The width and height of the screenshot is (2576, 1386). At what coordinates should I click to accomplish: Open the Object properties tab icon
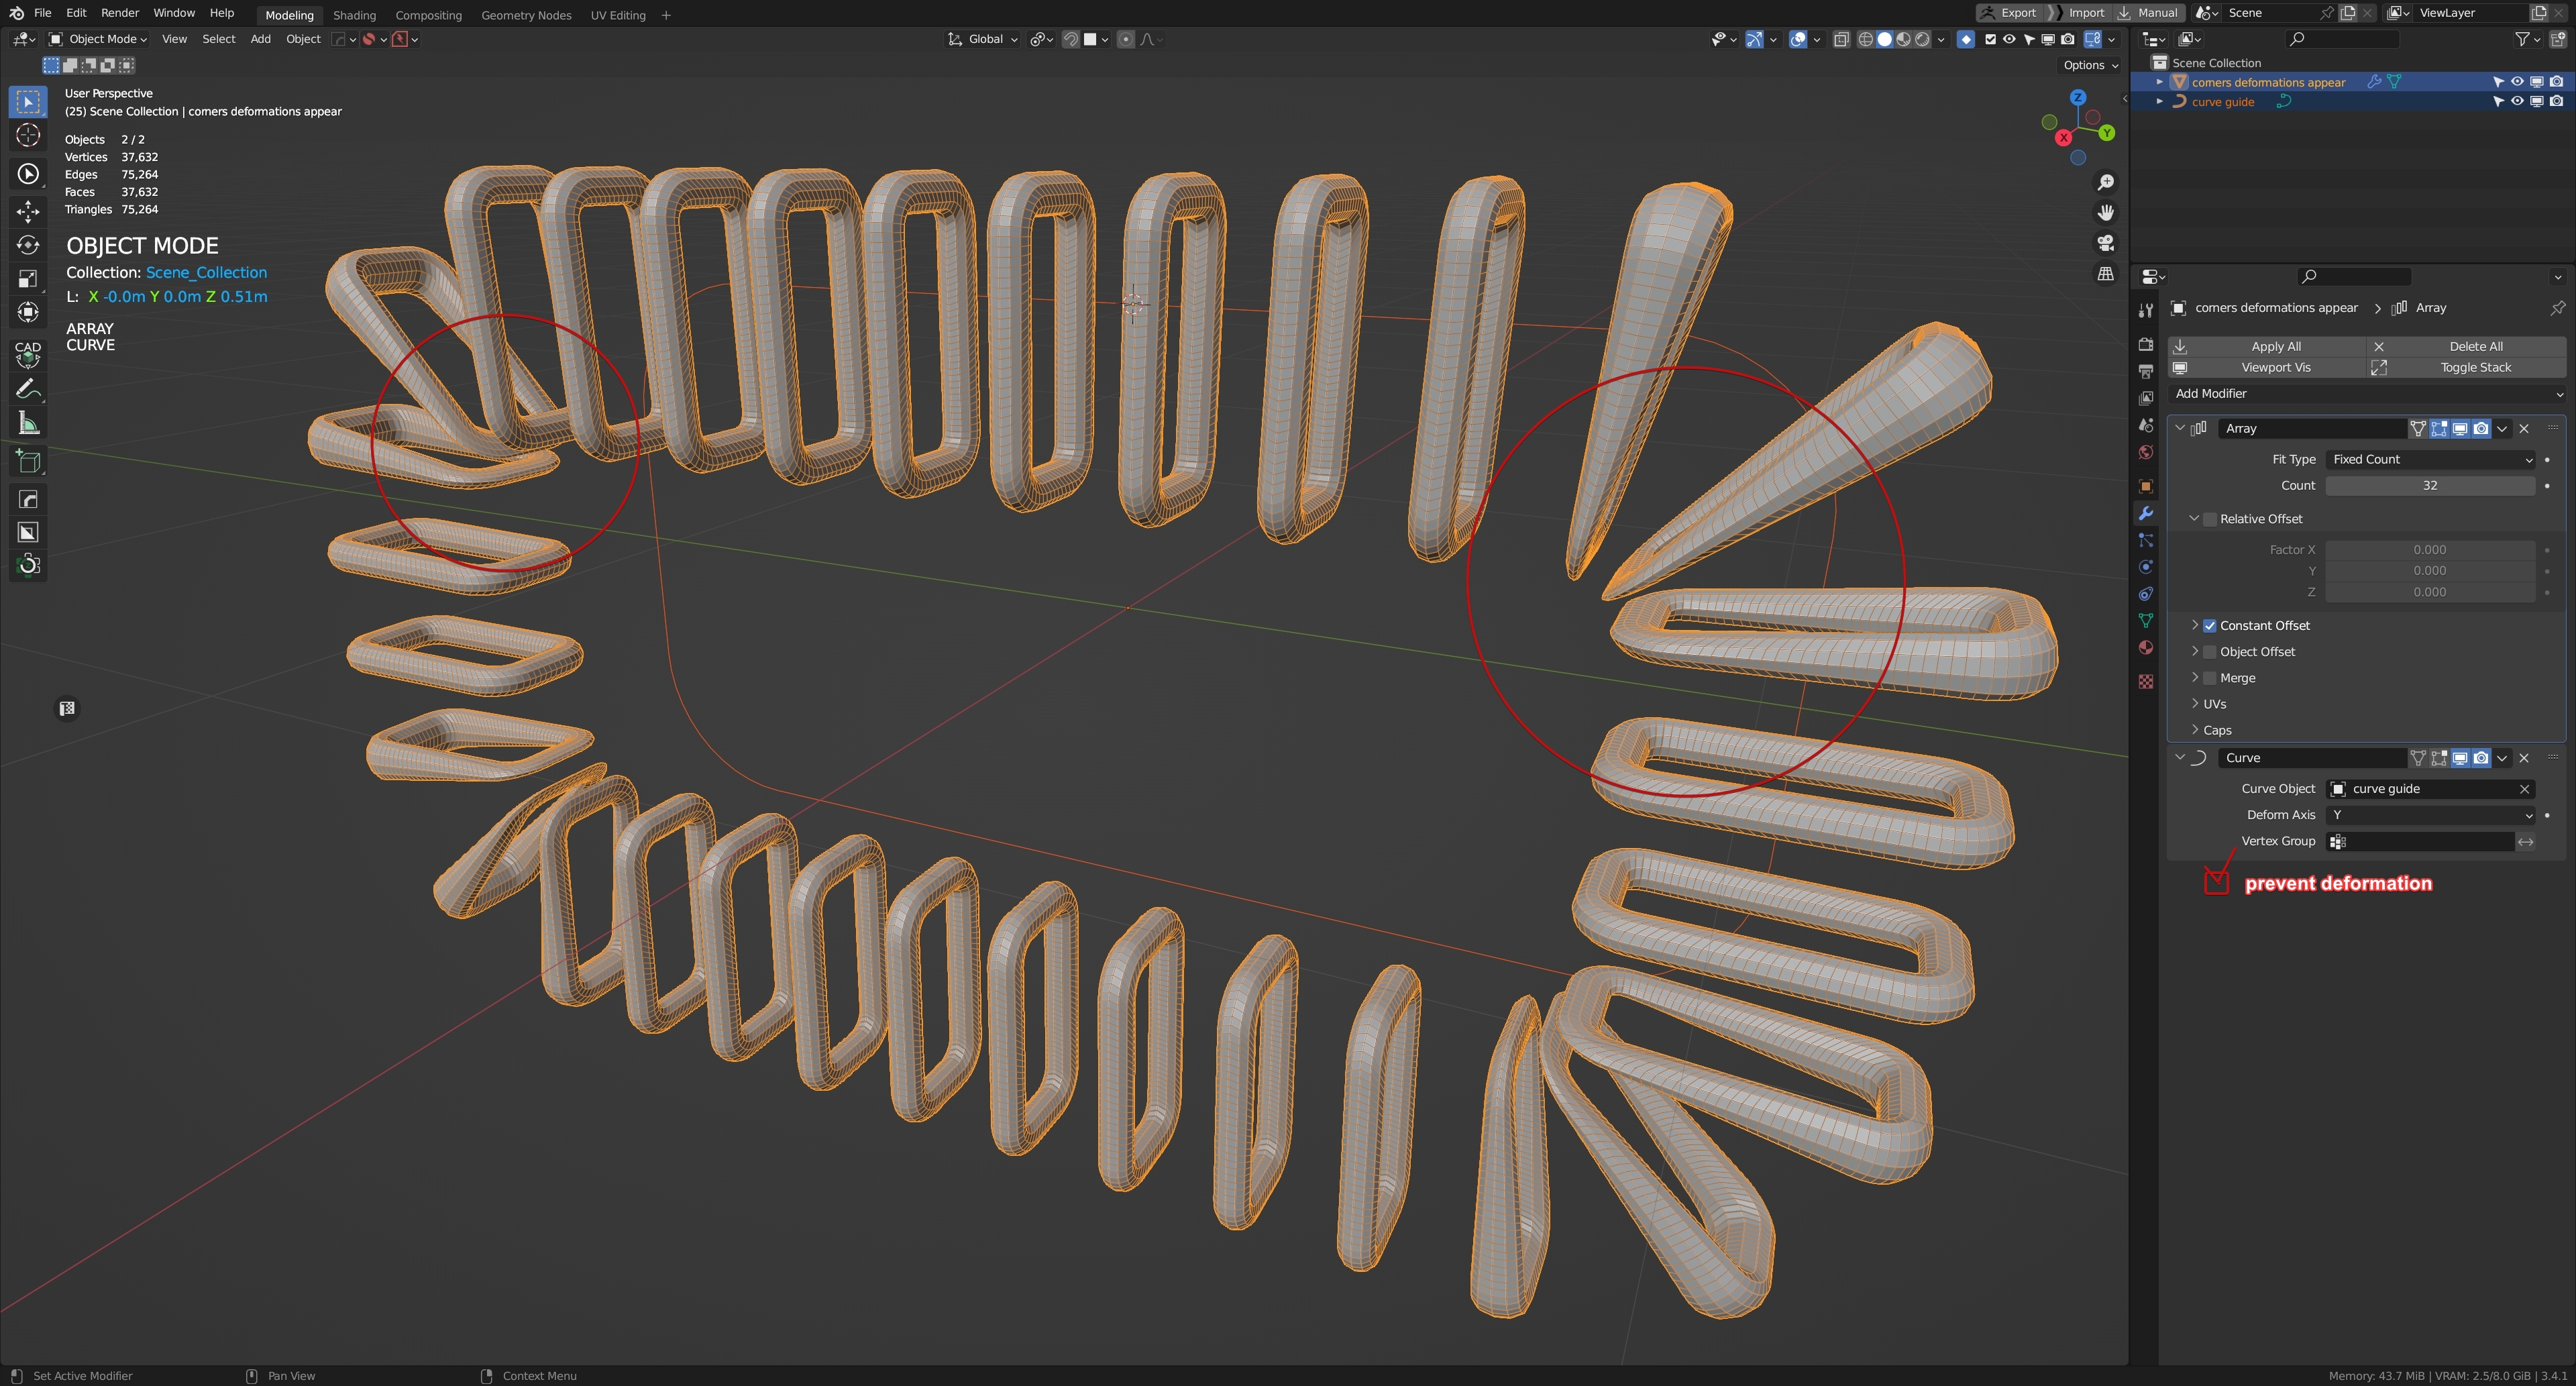tap(2145, 486)
